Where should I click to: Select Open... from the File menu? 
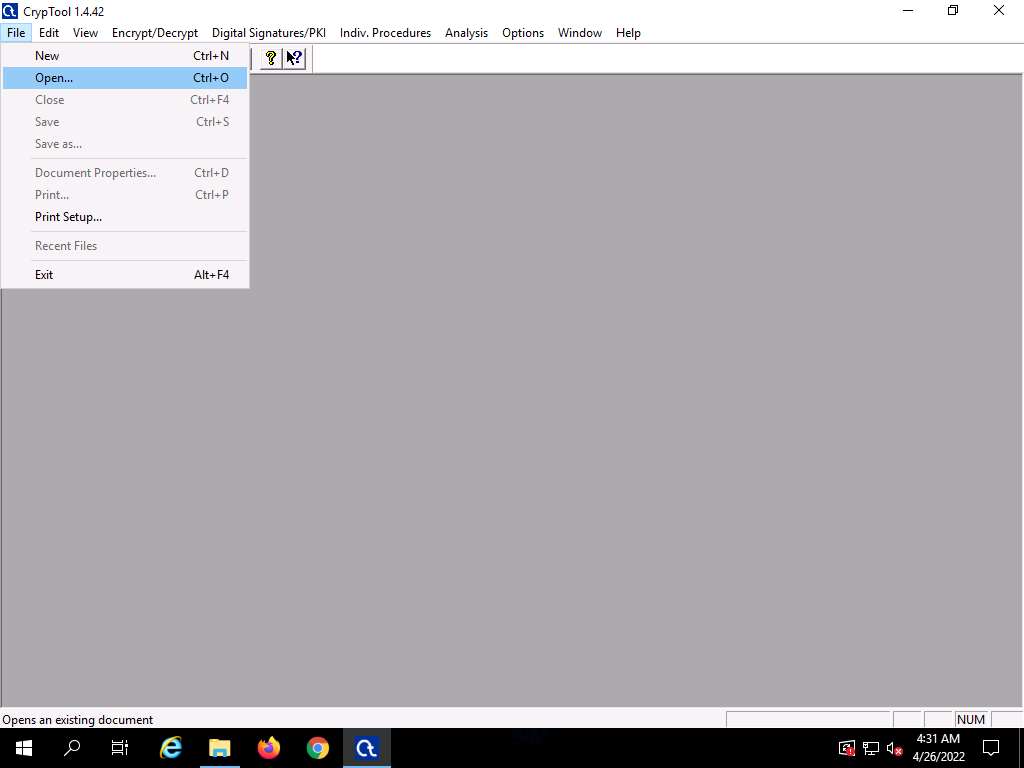click(54, 78)
